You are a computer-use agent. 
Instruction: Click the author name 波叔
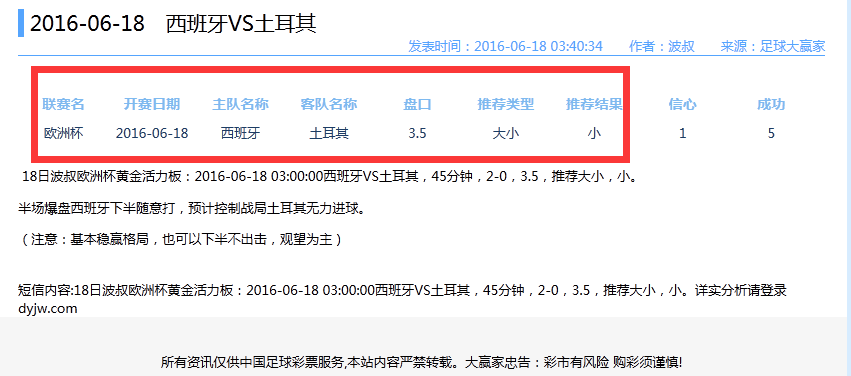[681, 46]
